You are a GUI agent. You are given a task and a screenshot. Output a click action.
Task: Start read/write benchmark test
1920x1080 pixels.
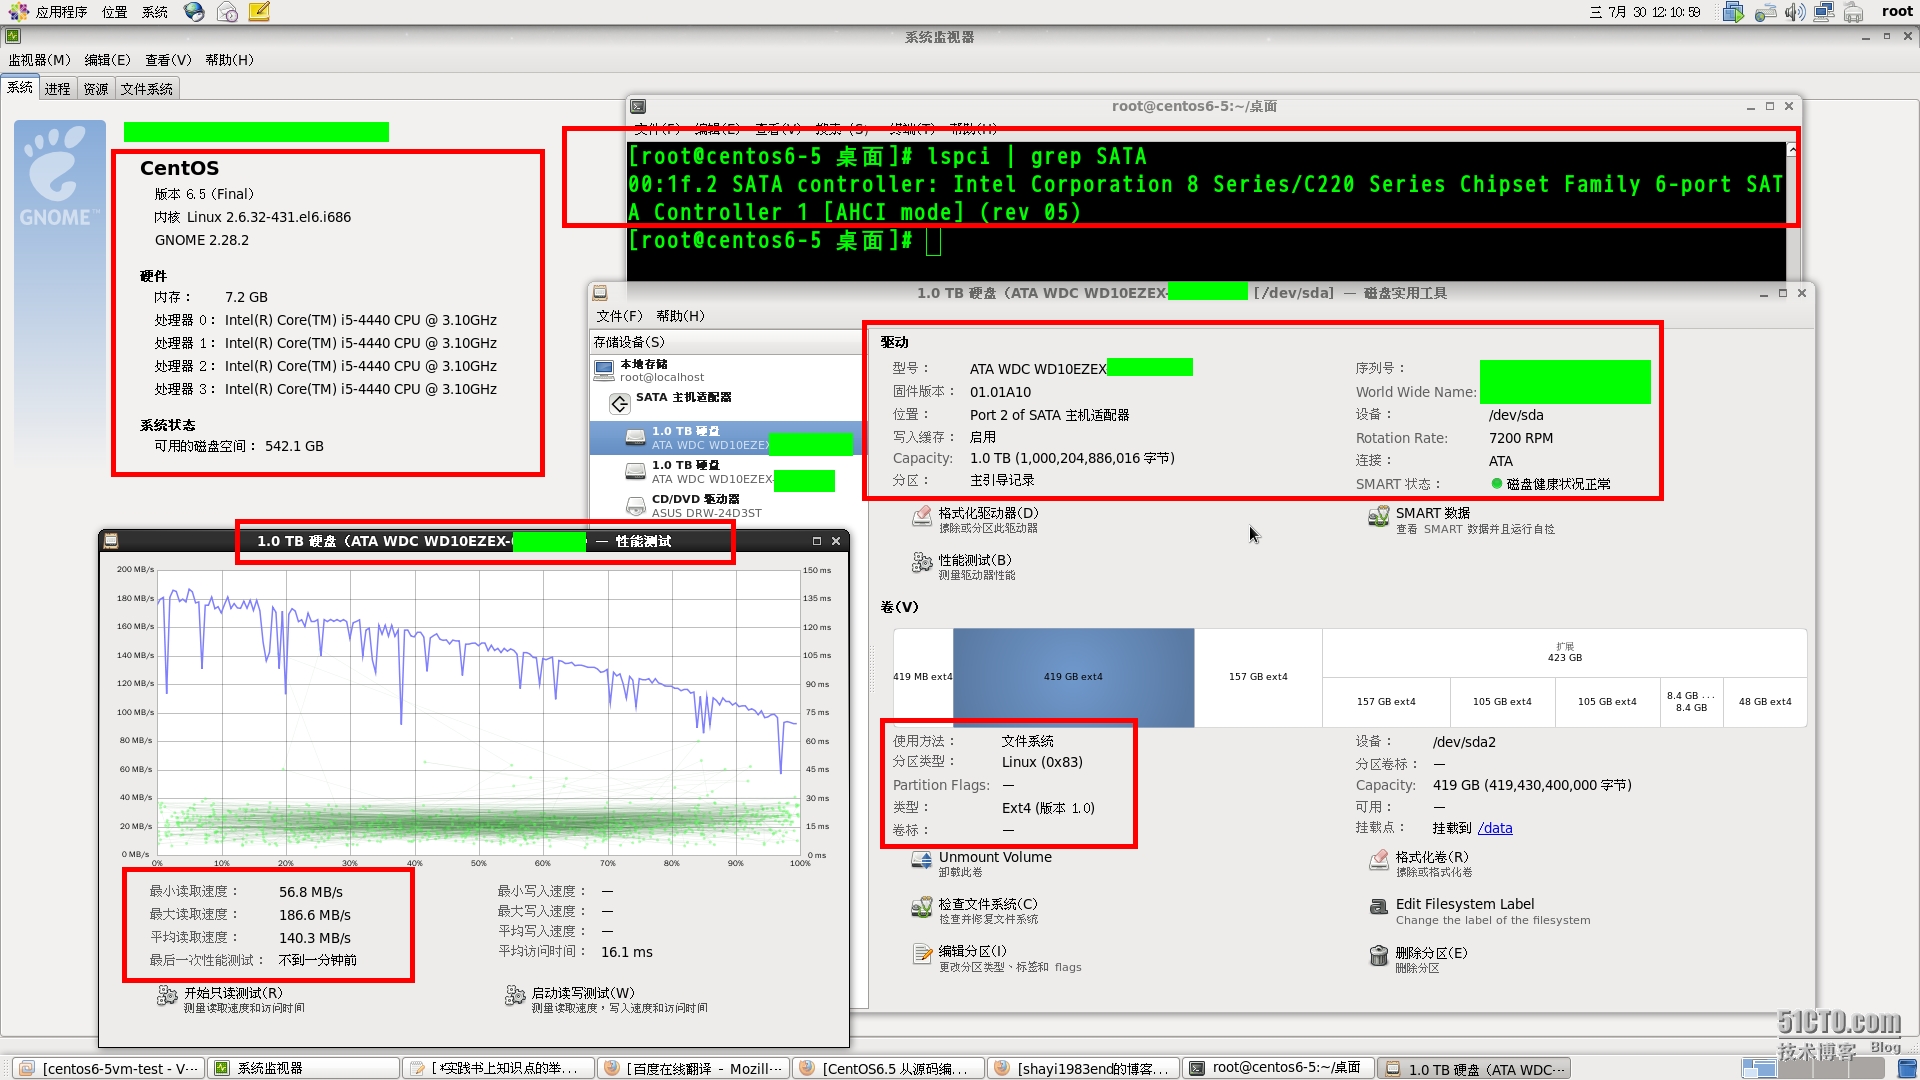[x=606, y=1000]
